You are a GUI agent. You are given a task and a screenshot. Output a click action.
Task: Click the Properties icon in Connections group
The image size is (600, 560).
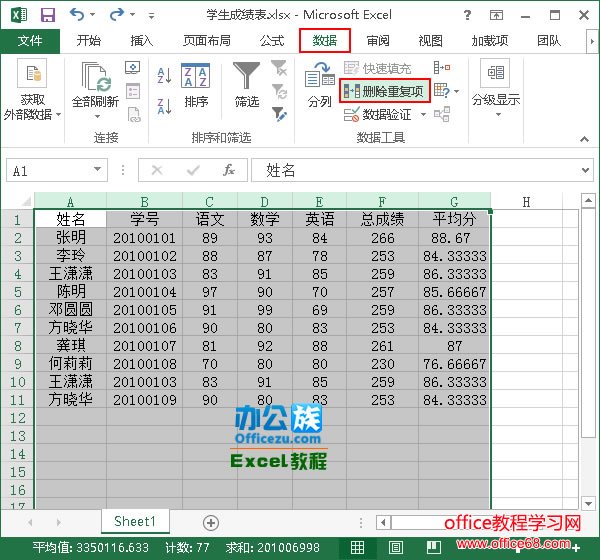[x=133, y=91]
